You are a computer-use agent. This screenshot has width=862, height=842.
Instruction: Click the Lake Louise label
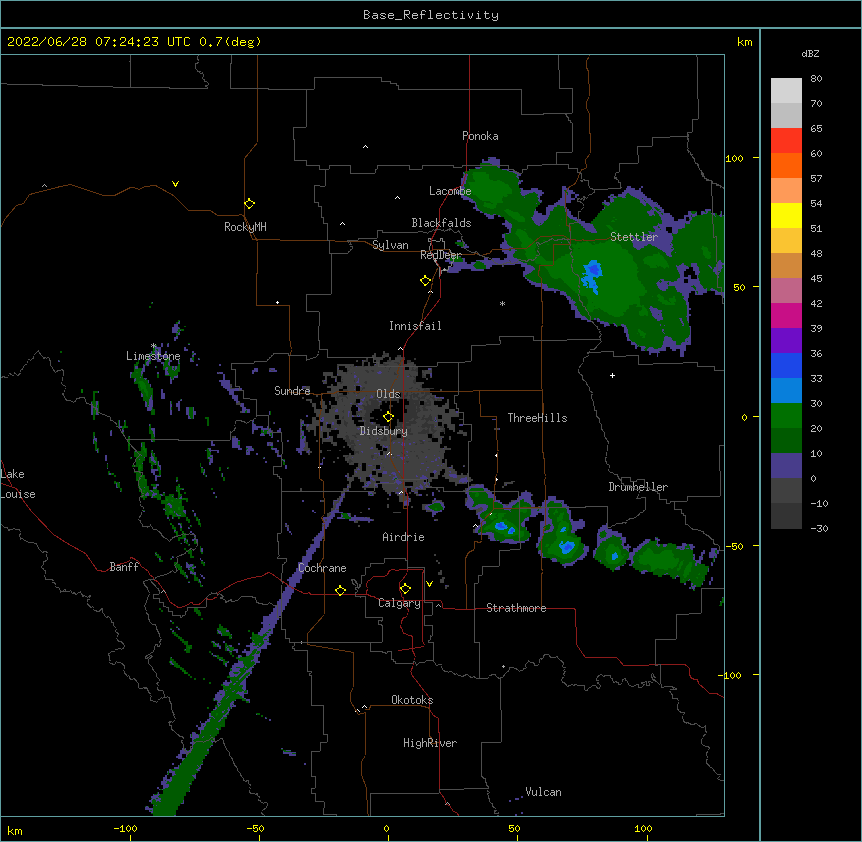[18, 484]
